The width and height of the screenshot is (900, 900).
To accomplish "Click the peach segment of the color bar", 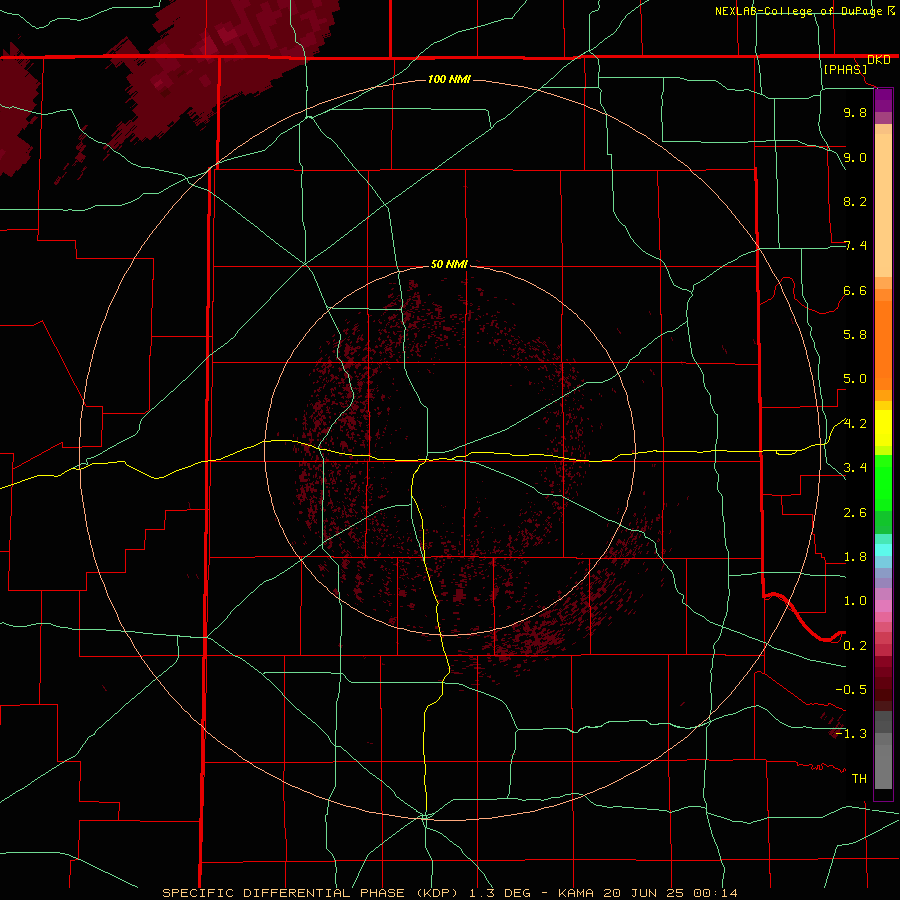I will tap(883, 201).
